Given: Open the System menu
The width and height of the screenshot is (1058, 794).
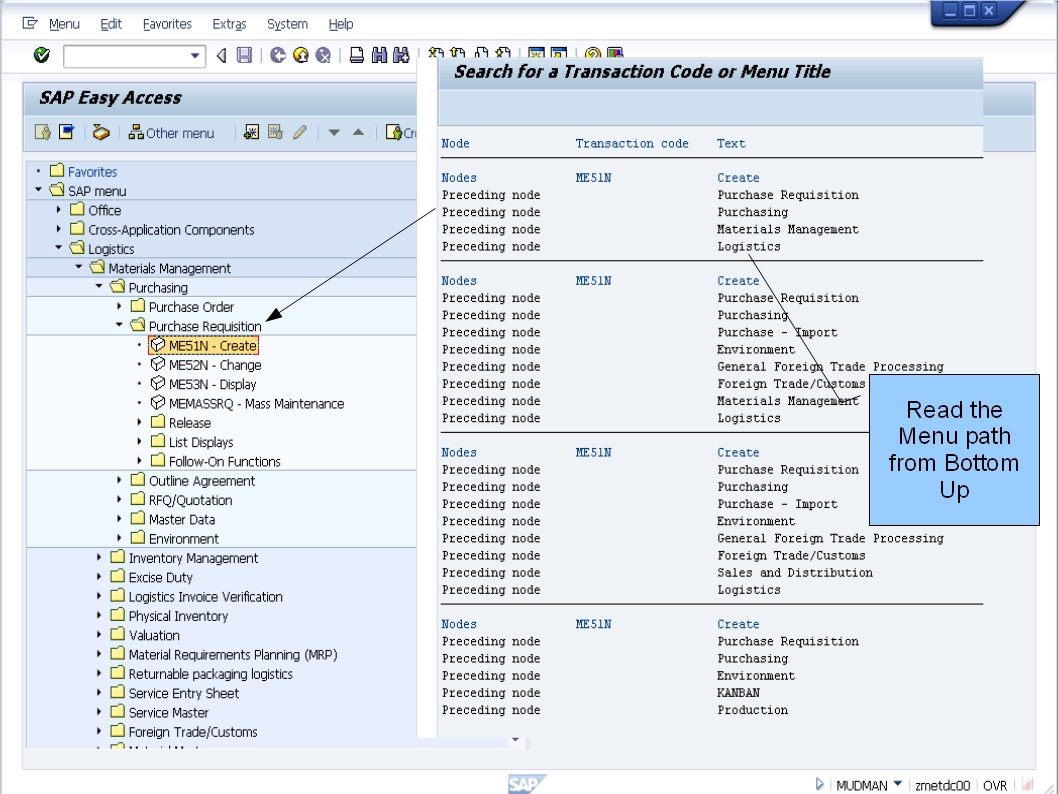Looking at the screenshot, I should point(287,24).
